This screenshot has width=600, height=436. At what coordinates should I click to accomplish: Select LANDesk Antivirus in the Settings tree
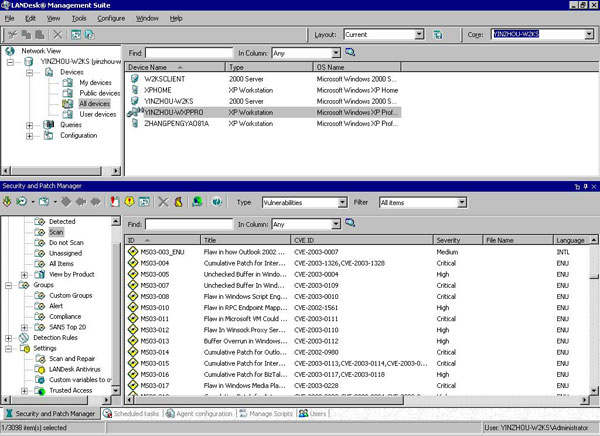(x=76, y=369)
